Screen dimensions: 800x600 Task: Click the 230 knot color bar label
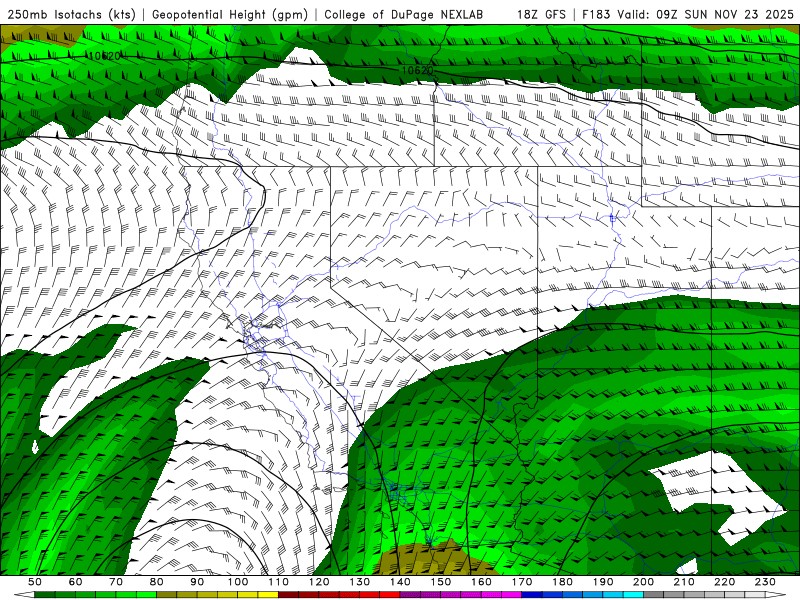coord(765,582)
